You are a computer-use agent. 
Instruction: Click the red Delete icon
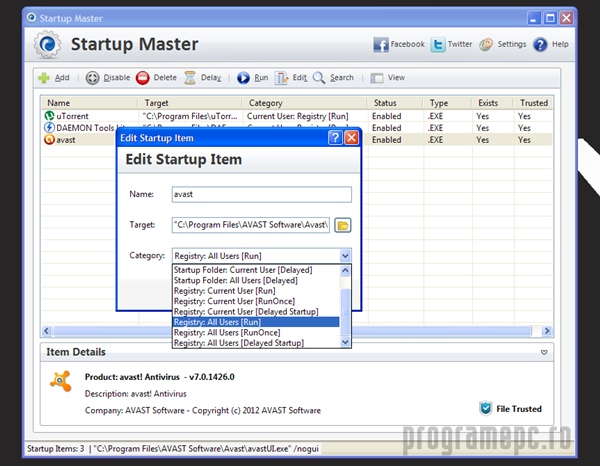pos(143,78)
